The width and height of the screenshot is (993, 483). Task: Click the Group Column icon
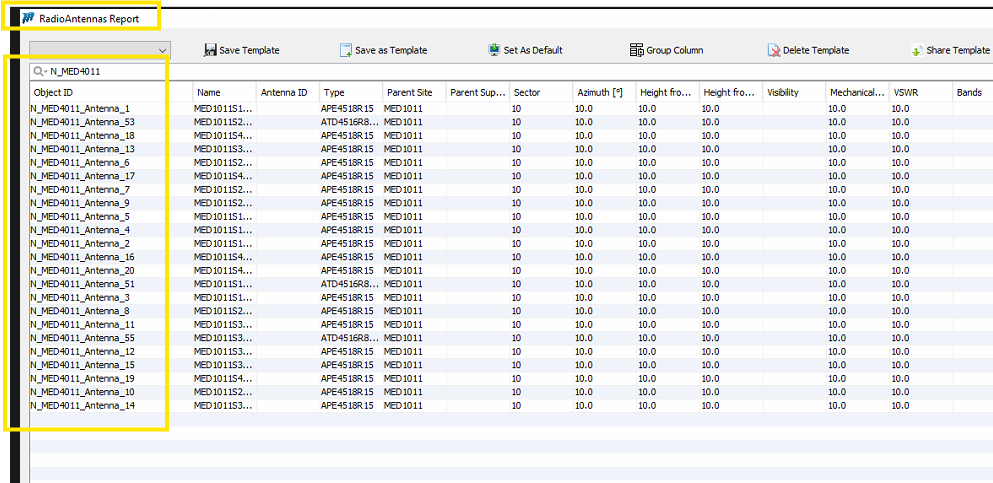[x=636, y=50]
